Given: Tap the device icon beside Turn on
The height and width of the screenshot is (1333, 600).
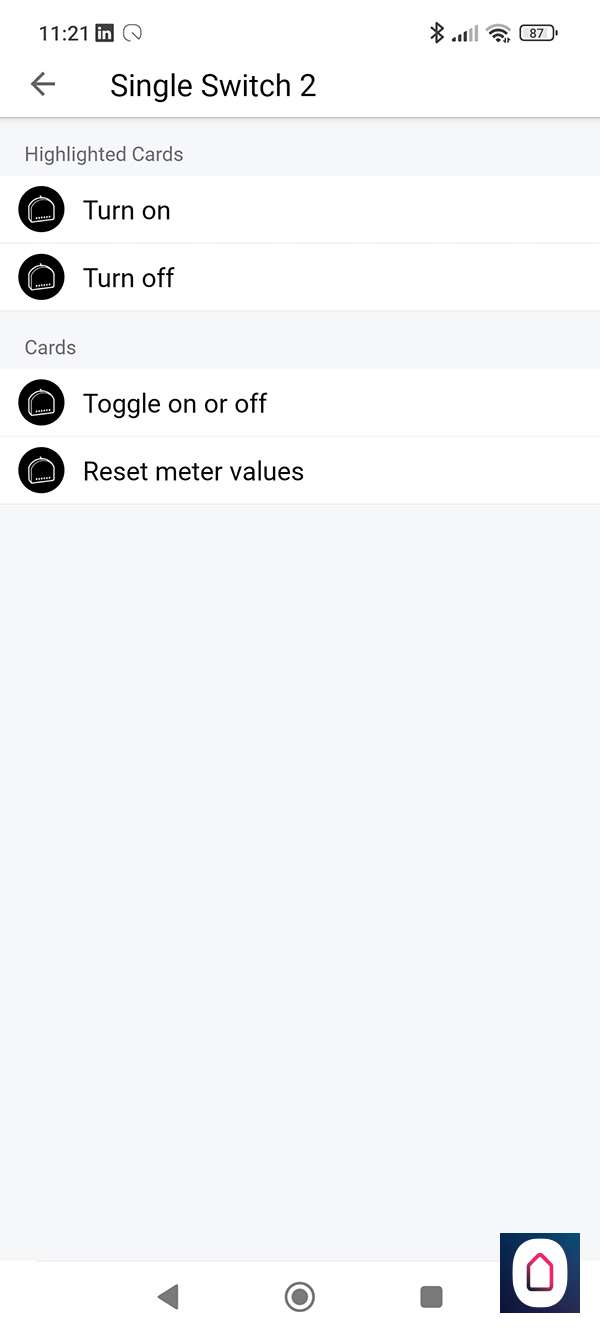Looking at the screenshot, I should point(41,210).
